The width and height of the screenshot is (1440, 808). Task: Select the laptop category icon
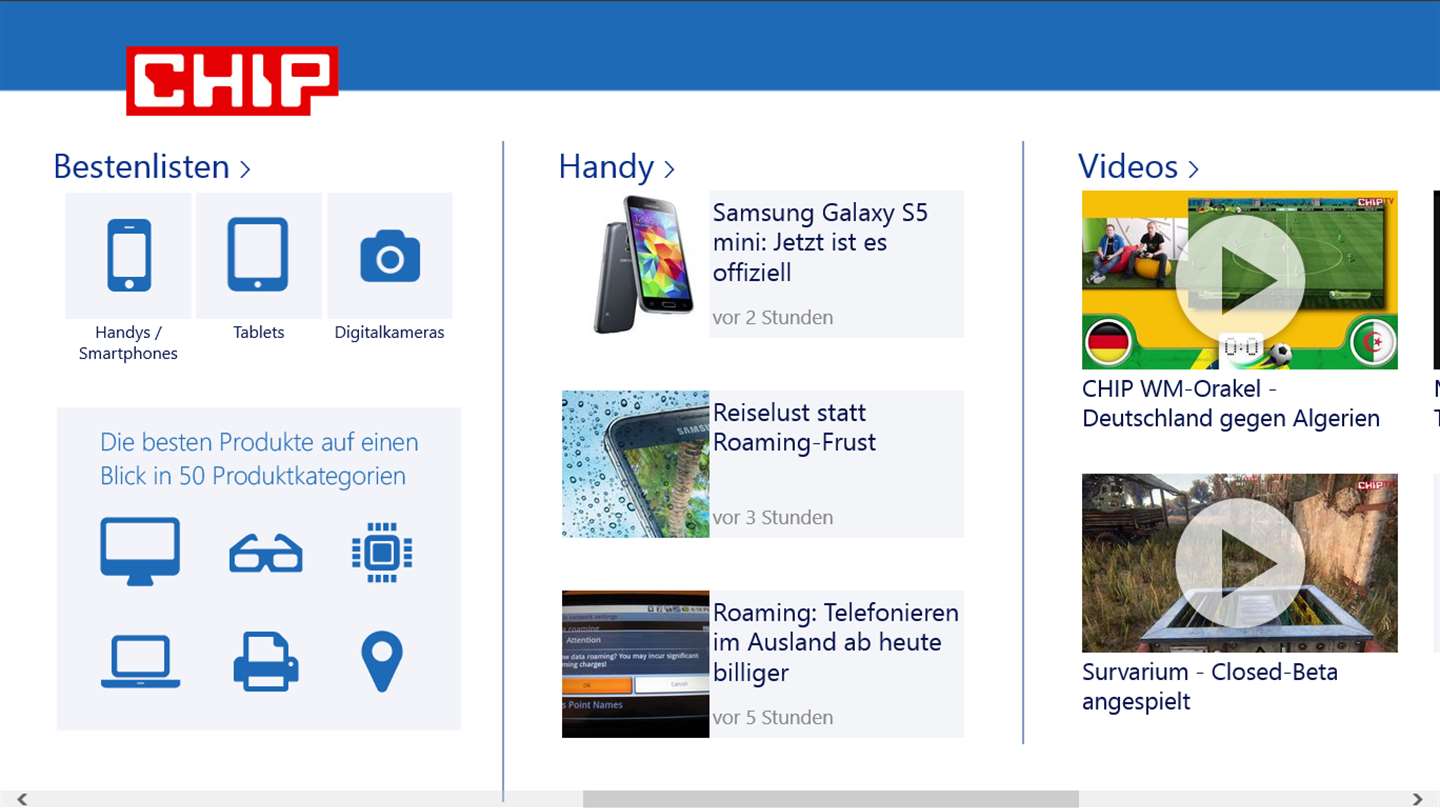(140, 662)
